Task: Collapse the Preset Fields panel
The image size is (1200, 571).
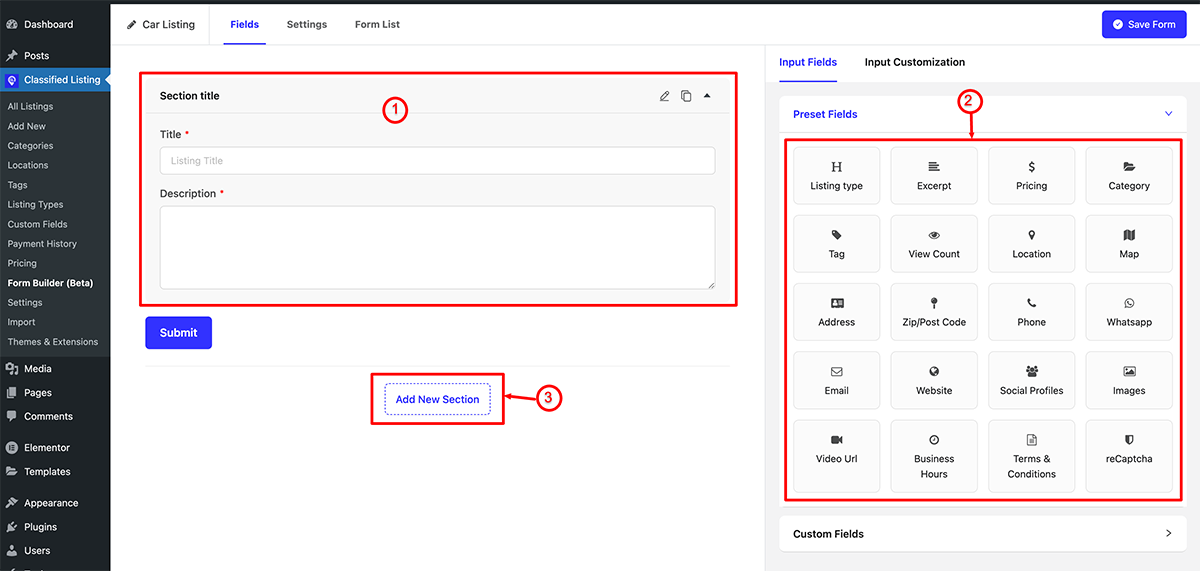Action: 1168,114
